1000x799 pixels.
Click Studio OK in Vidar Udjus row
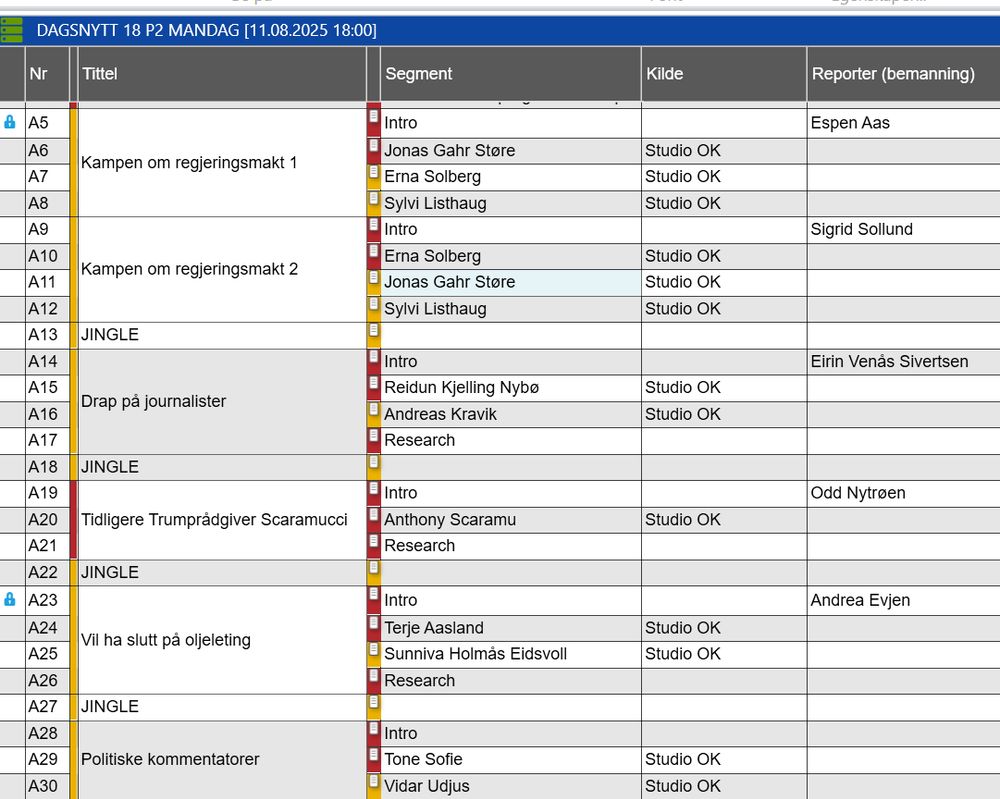(682, 786)
